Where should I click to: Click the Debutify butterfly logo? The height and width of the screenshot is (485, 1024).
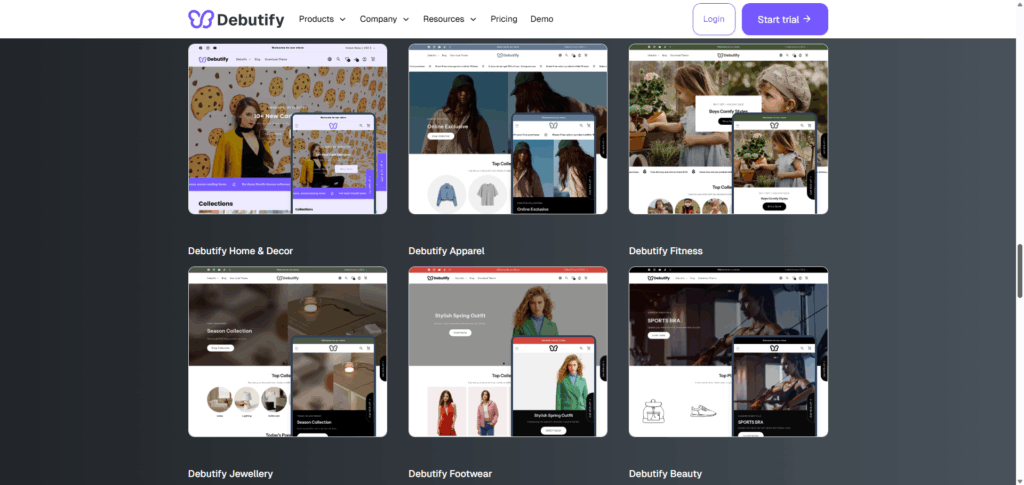coord(200,19)
